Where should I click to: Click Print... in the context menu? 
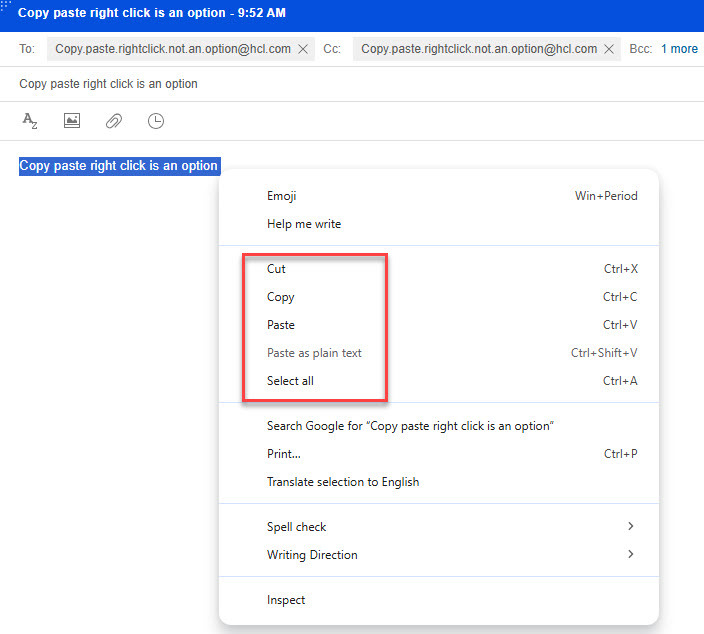pyautogui.click(x=284, y=454)
